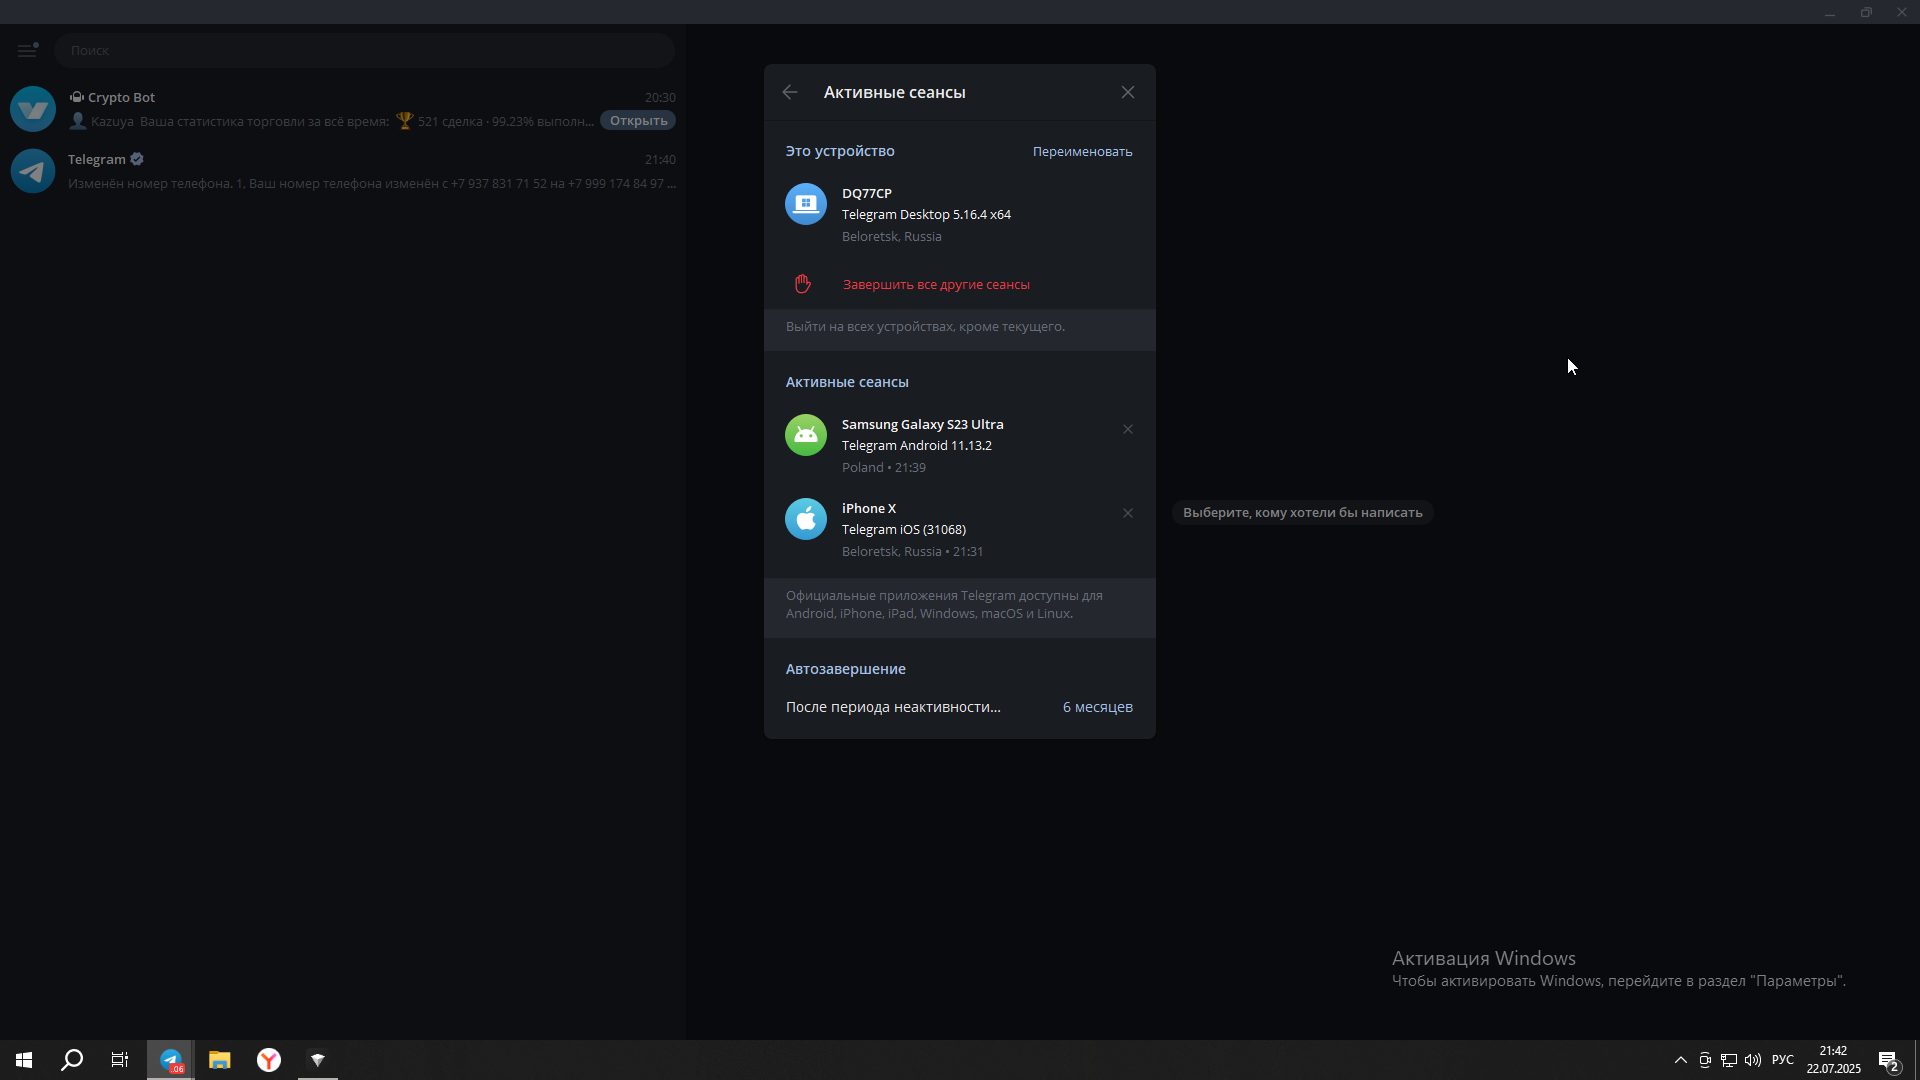Click the Telegram chat avatar
The height and width of the screenshot is (1080, 1920).
[33, 171]
